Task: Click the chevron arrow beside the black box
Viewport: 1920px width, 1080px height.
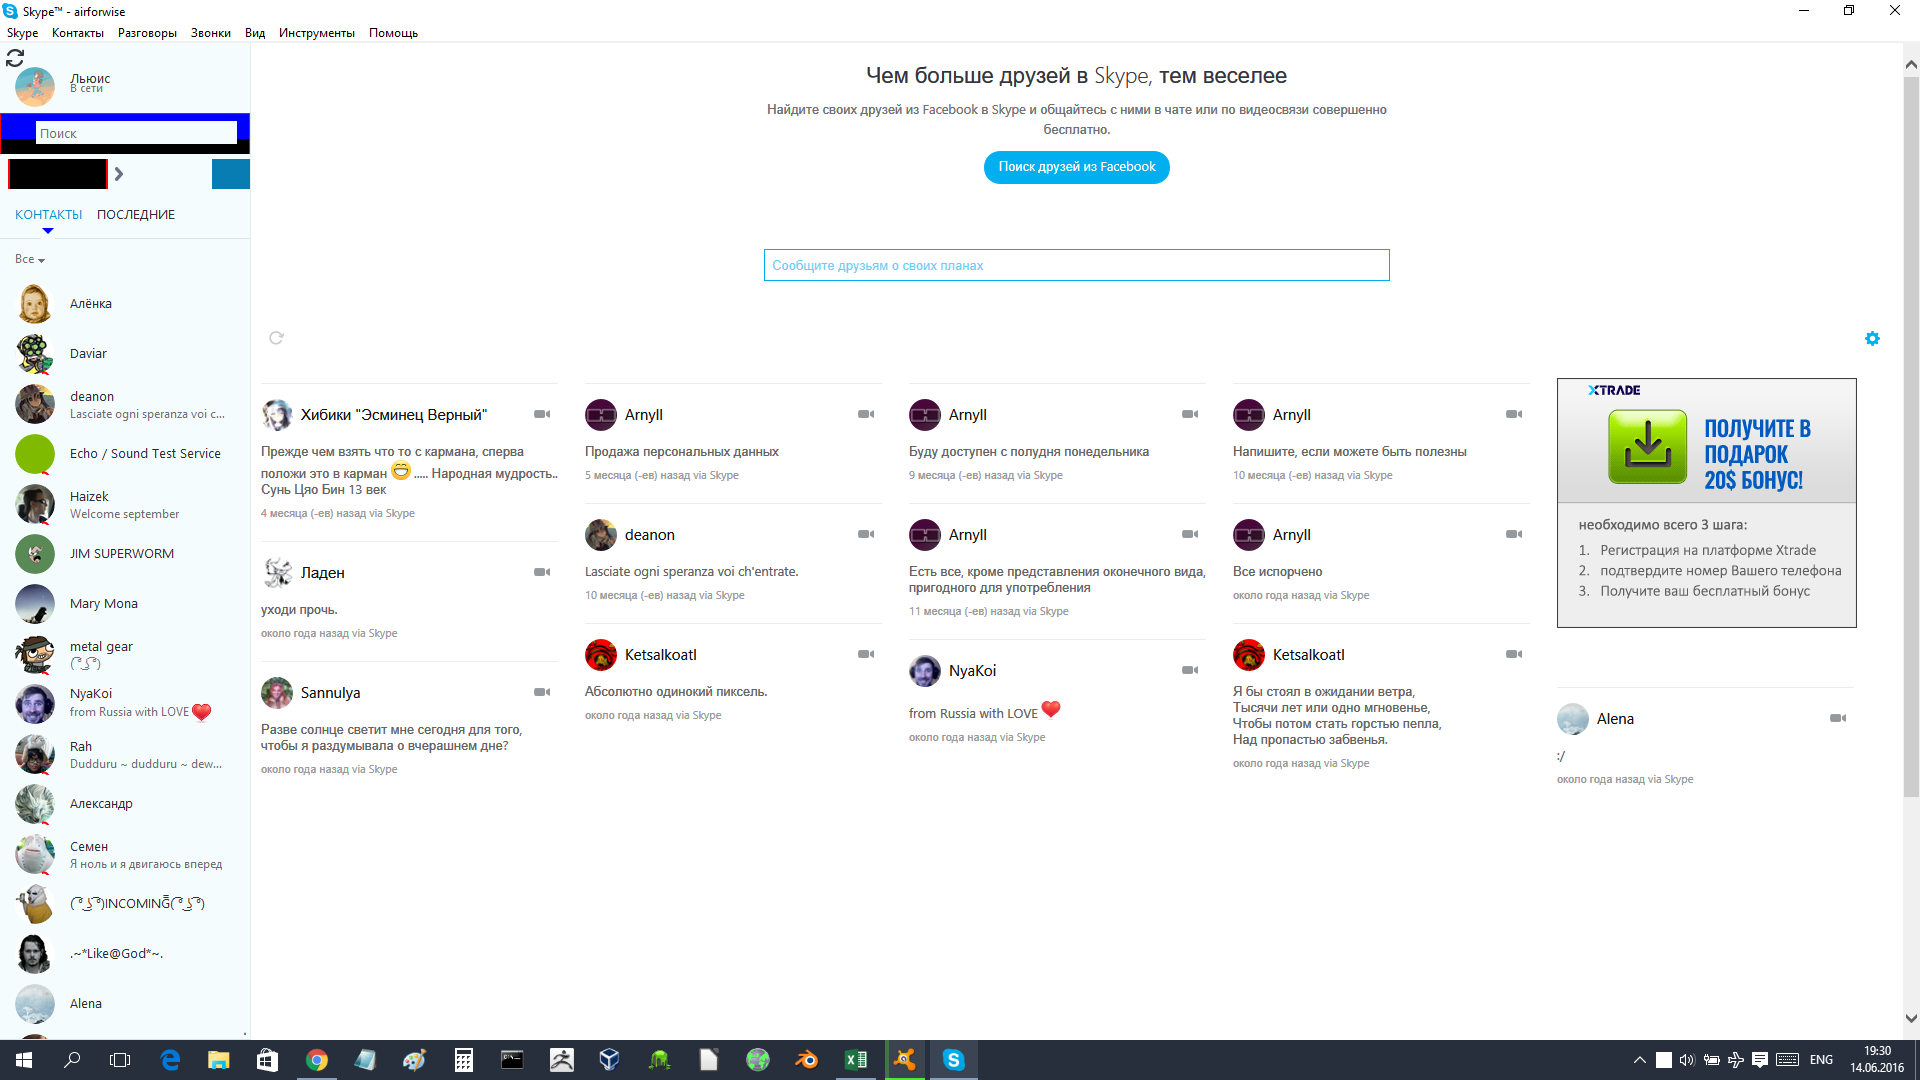Action: point(119,174)
